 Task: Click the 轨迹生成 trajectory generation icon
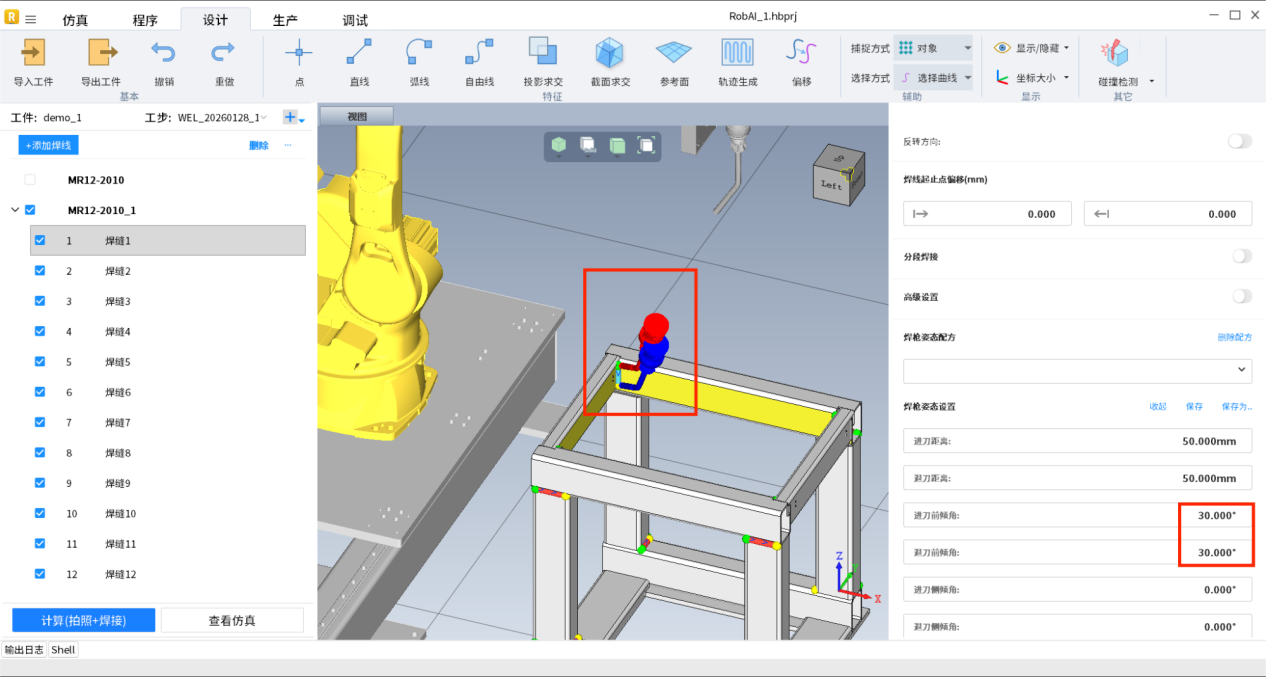pyautogui.click(x=737, y=53)
